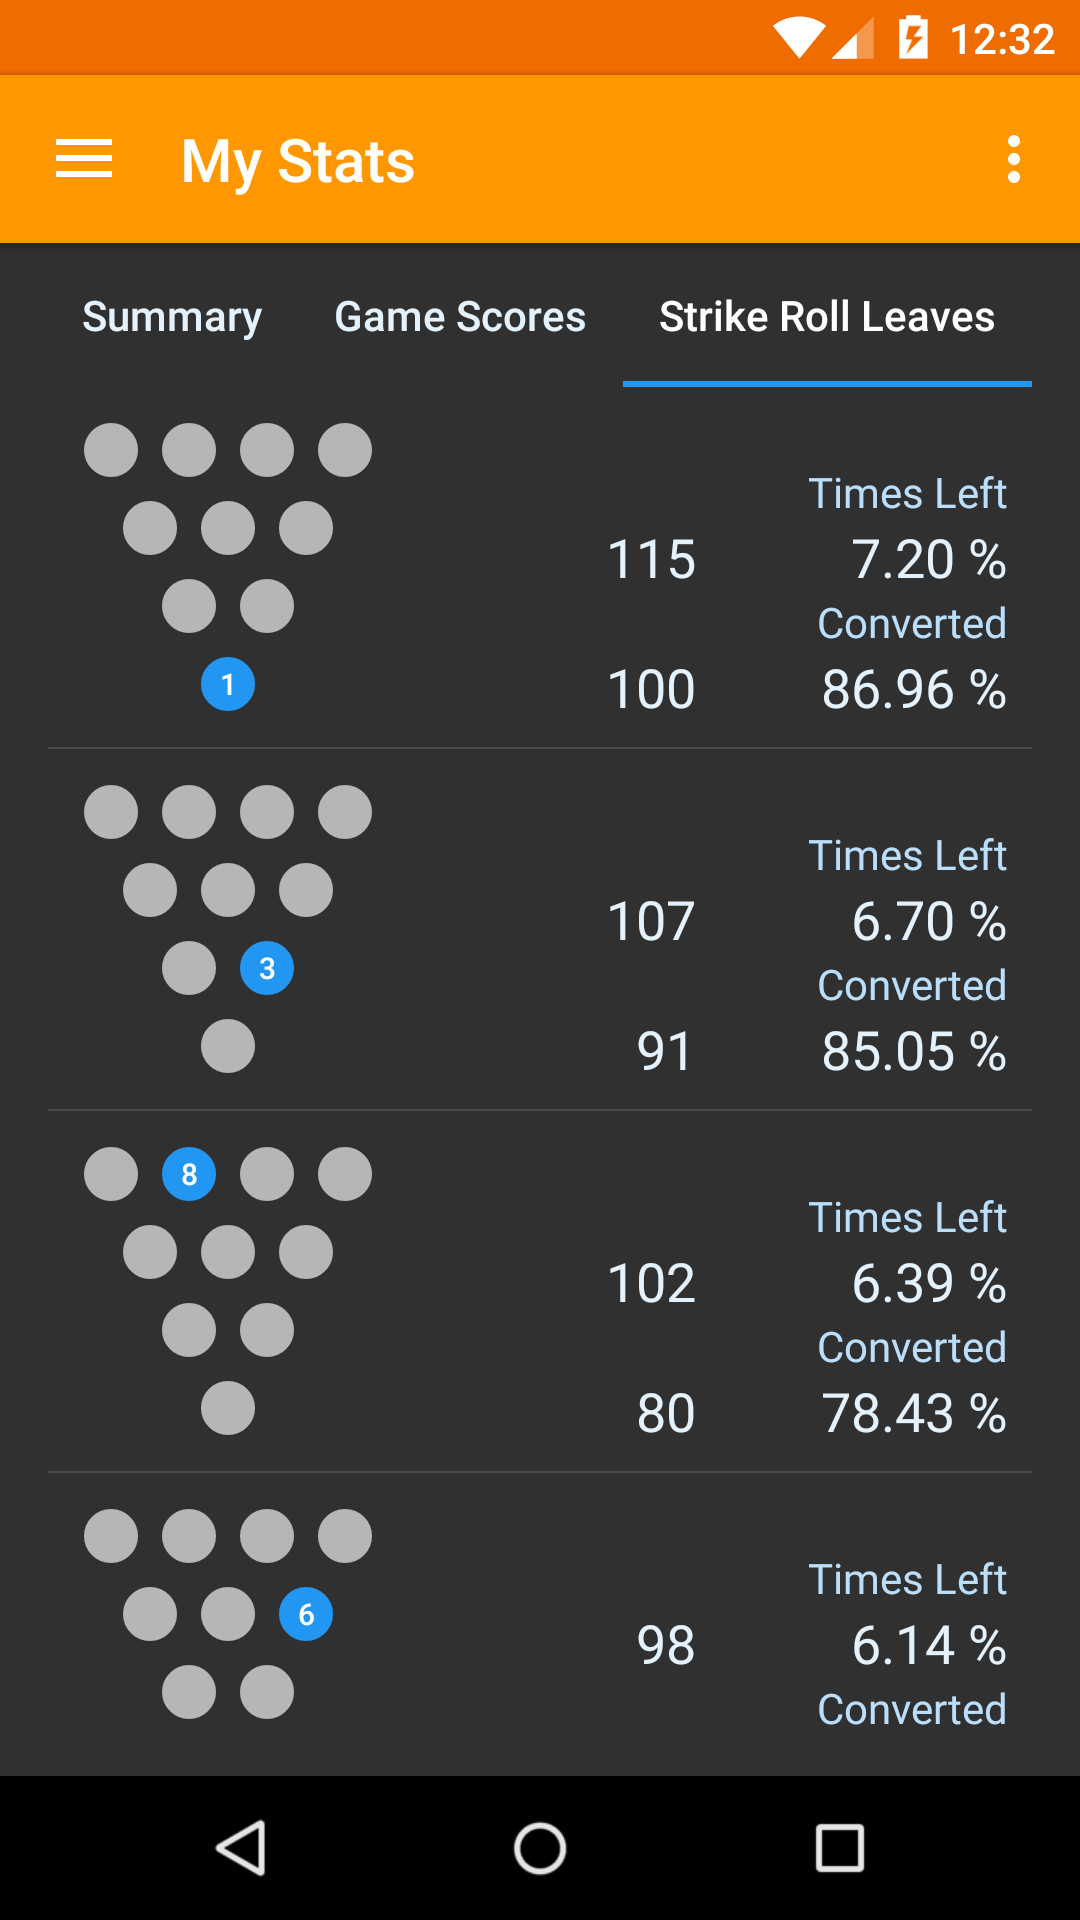Tap the blue pin 6 circle
Viewport: 1080px width, 1920px height.
306,1614
